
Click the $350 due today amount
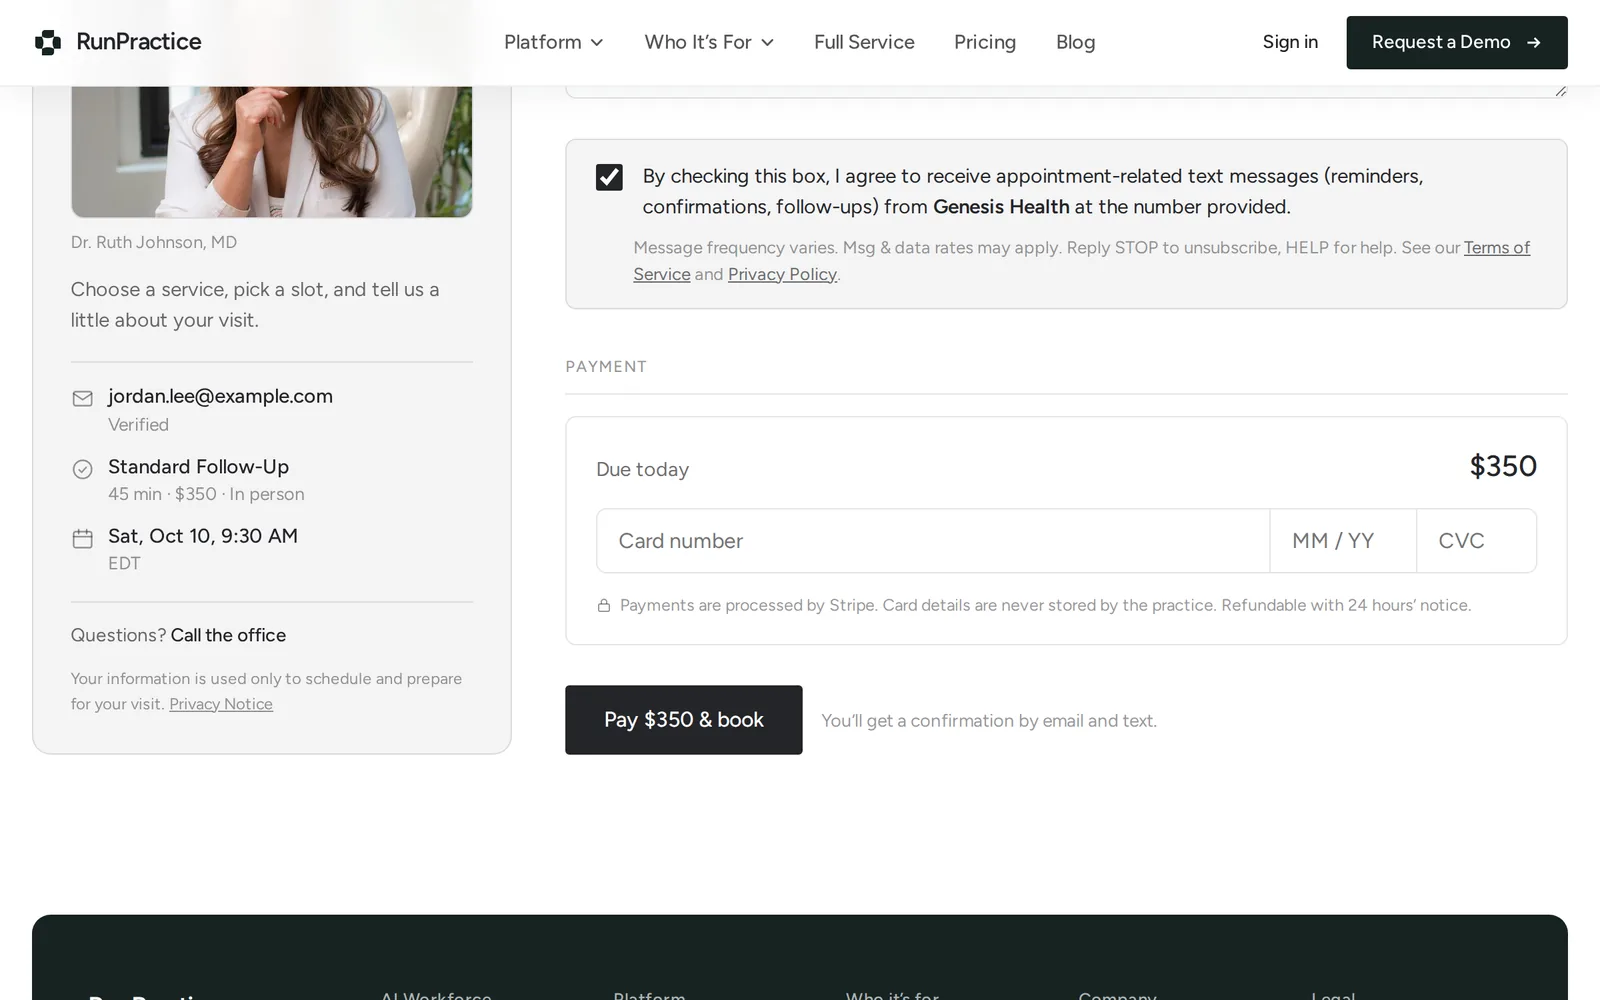(x=1503, y=466)
